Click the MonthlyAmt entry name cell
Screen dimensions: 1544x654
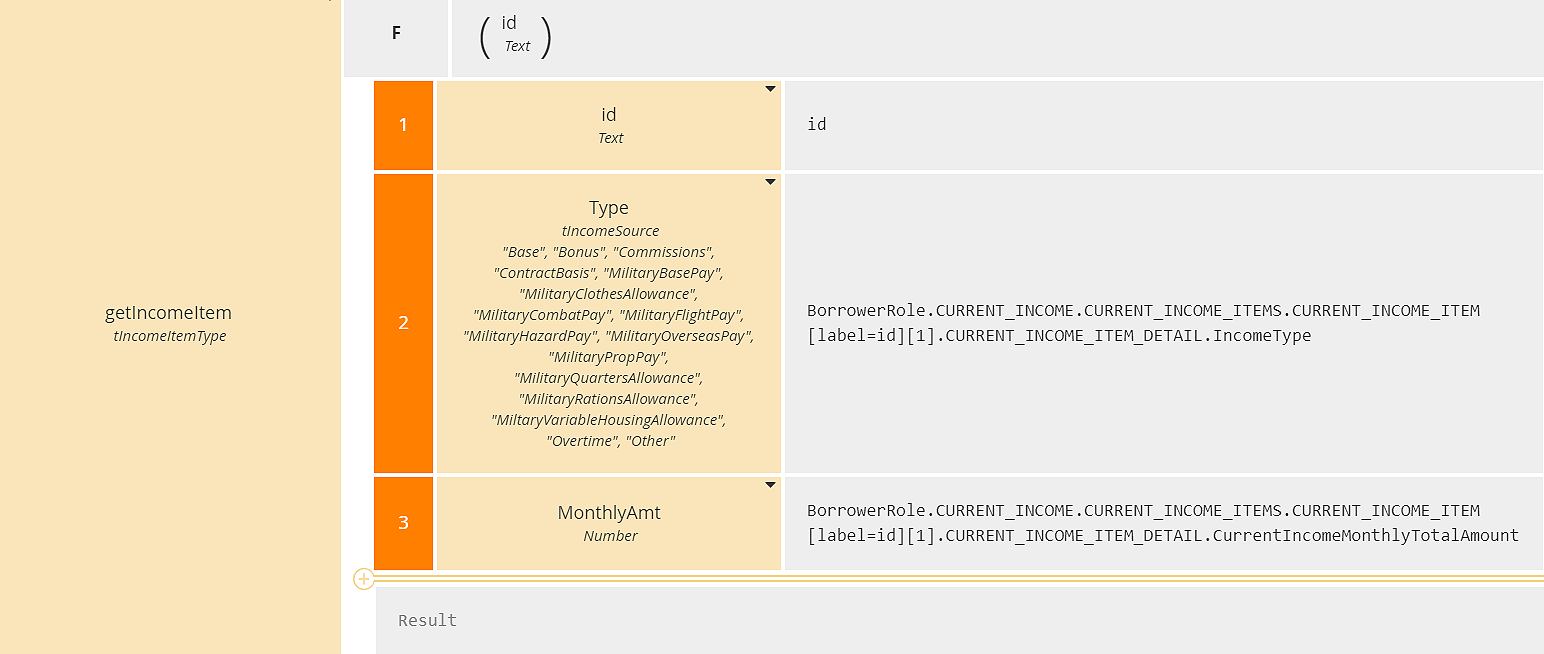tap(609, 513)
